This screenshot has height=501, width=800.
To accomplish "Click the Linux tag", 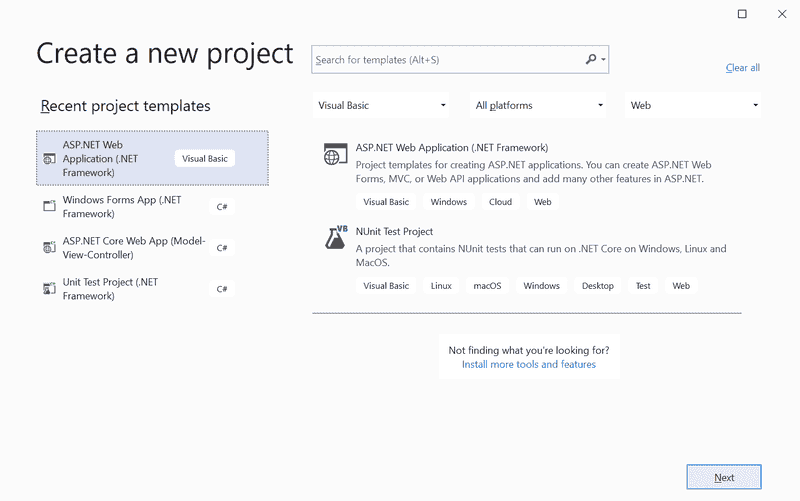I will pyautogui.click(x=441, y=286).
